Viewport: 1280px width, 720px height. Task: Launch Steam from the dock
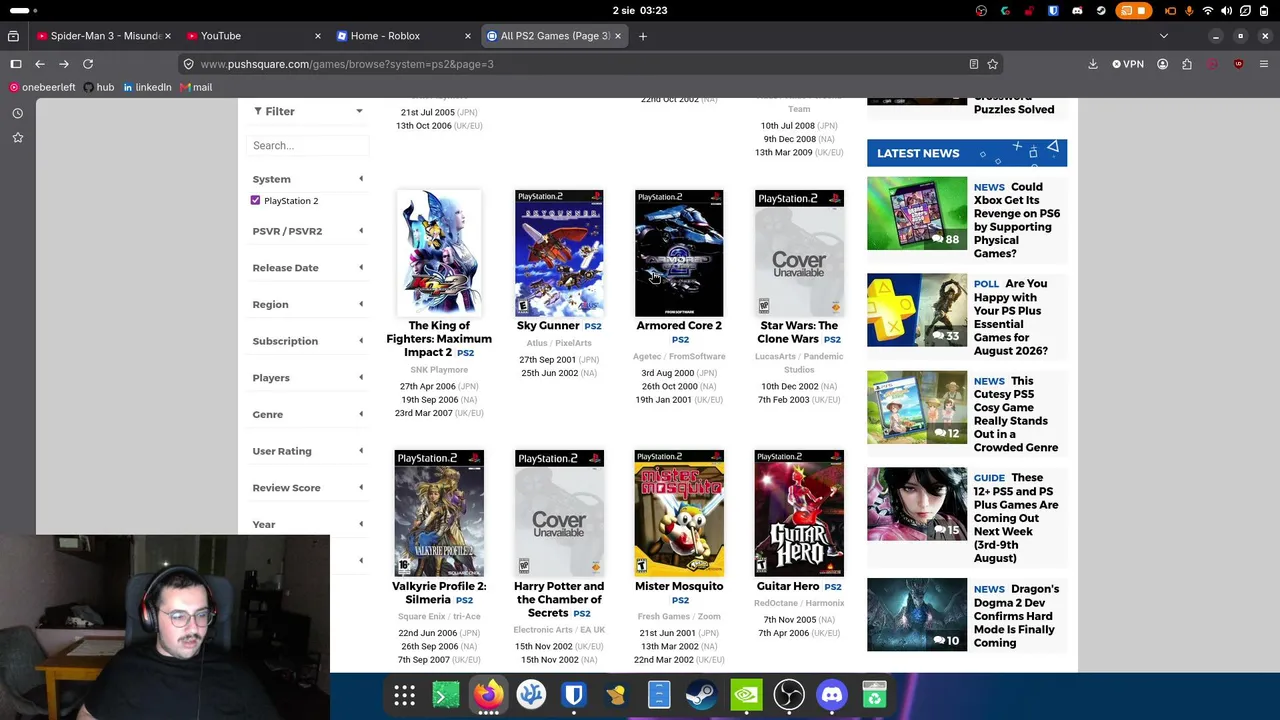coord(702,695)
